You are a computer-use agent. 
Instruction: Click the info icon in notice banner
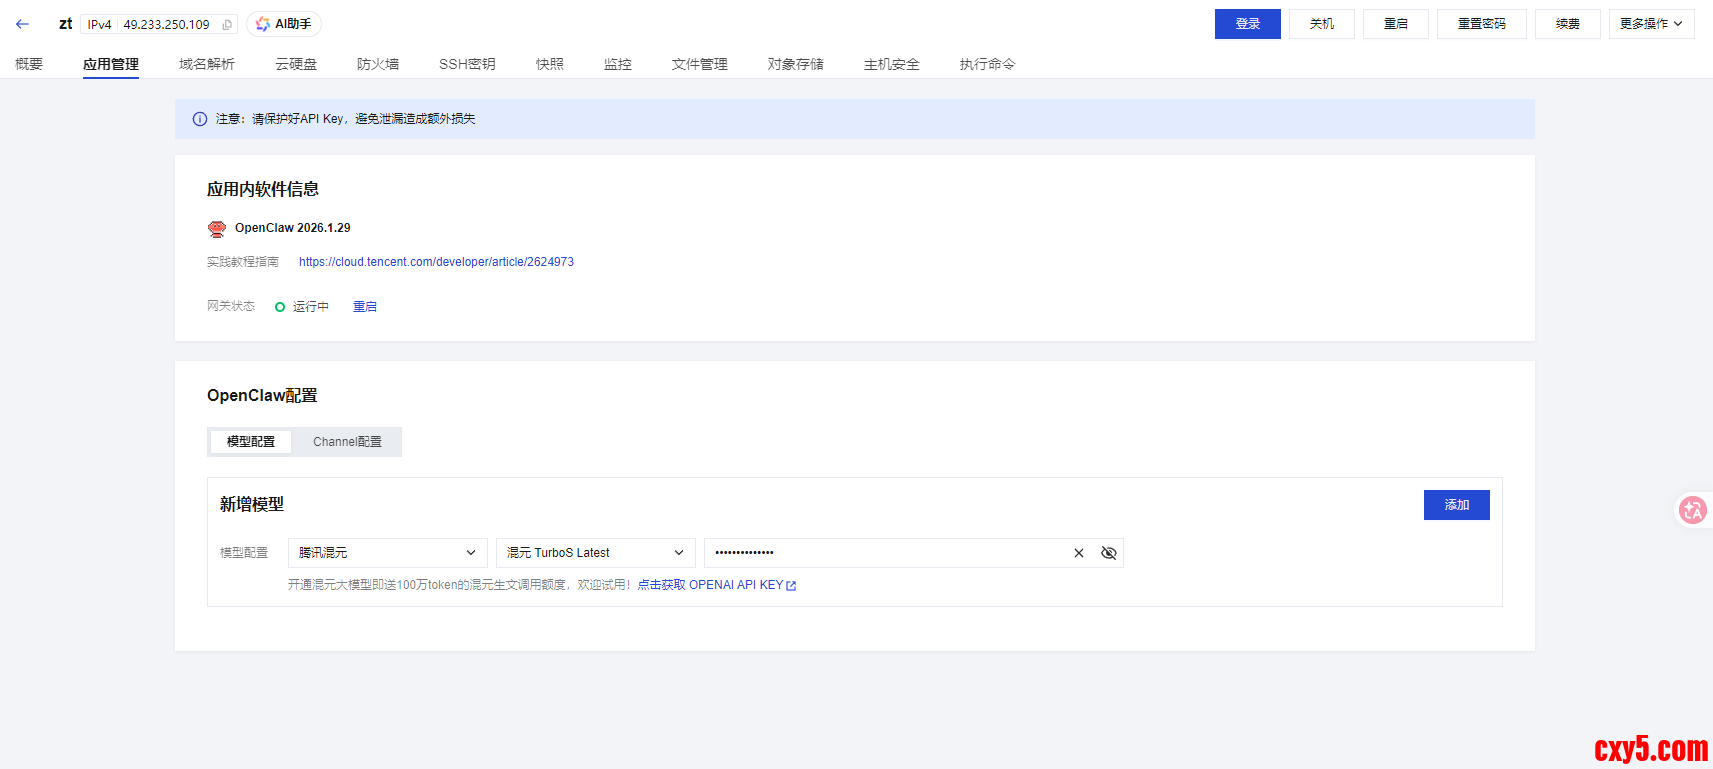(200, 119)
